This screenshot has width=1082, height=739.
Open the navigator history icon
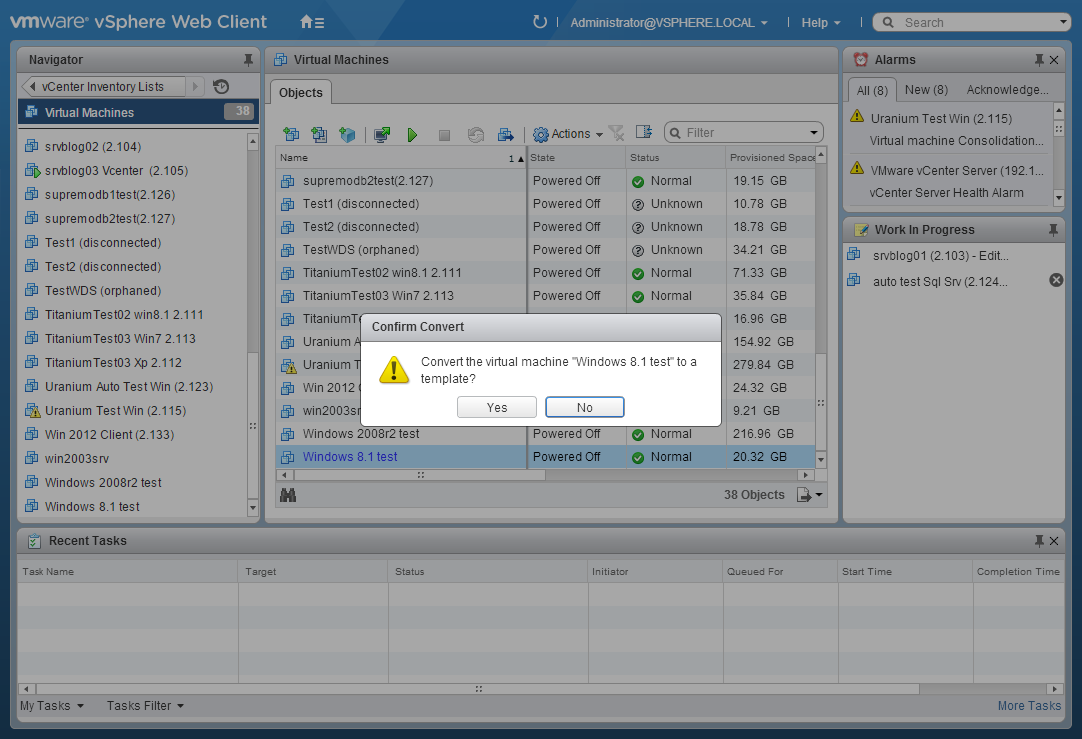click(x=221, y=86)
